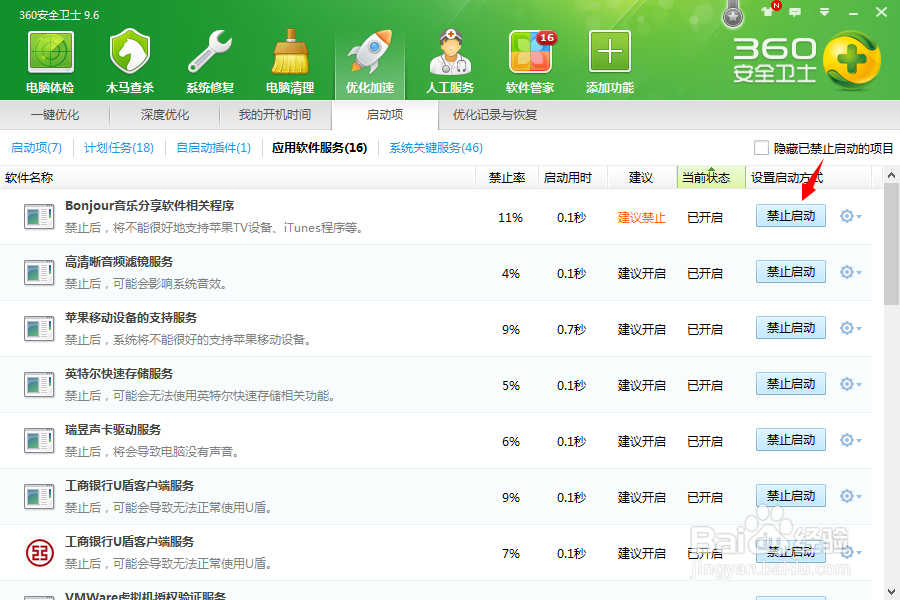This screenshot has height=600, width=900.
Task: Click 禁止启动 for 苹果移动设备的支持服务
Action: pyautogui.click(x=790, y=327)
